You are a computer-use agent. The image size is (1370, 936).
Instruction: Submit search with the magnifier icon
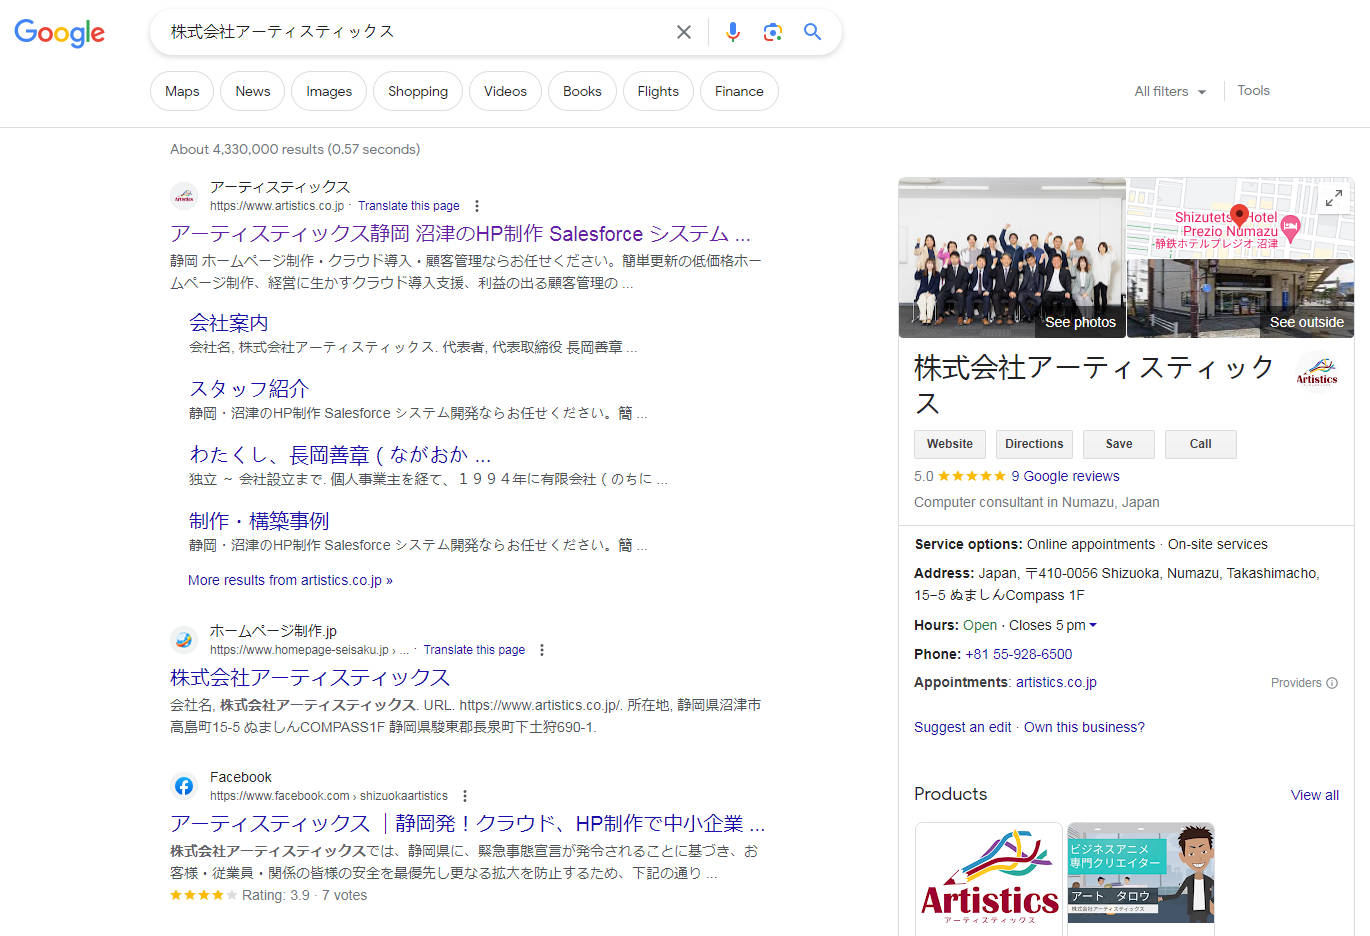coord(813,32)
